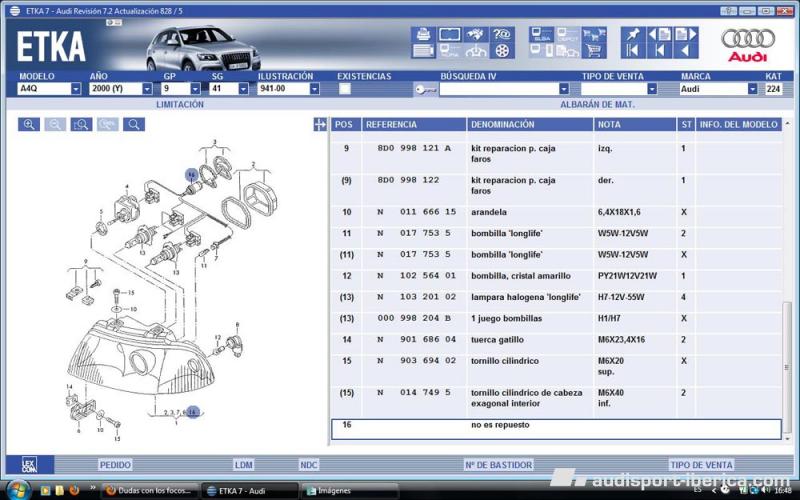Select the 'tuerca gatillo' row
This screenshot has width=800, height=500.
coord(556,340)
